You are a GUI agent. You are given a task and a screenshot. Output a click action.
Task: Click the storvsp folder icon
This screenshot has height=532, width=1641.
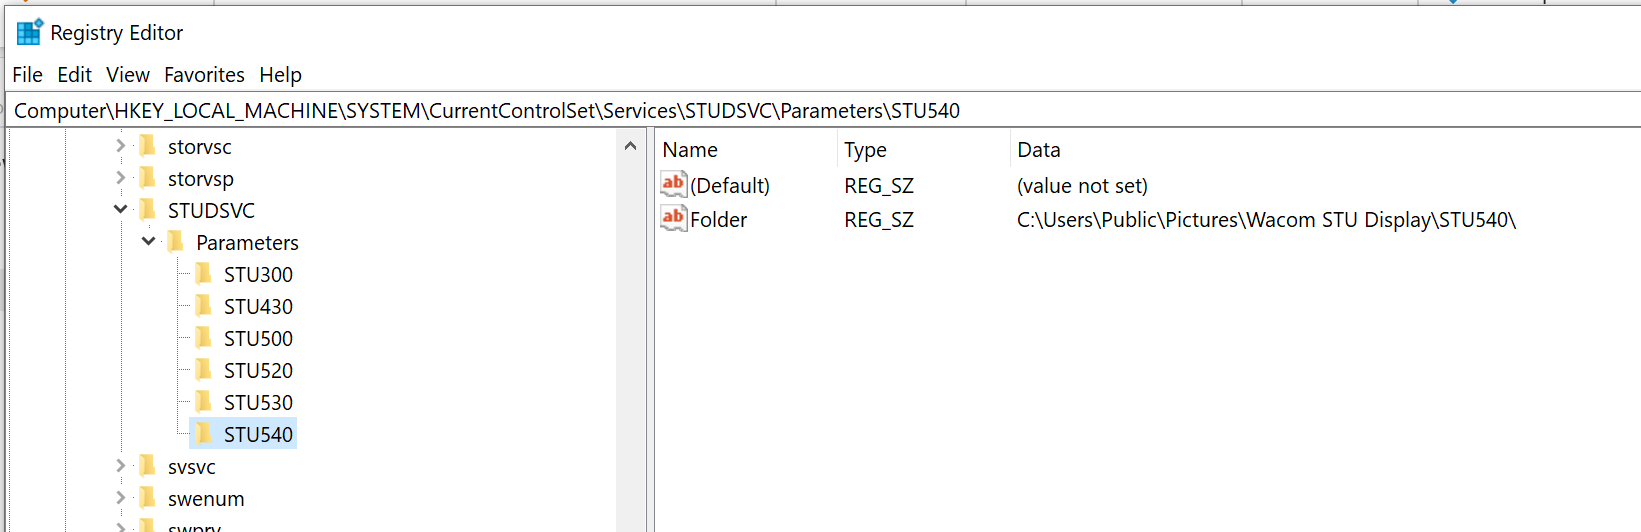[x=148, y=178]
